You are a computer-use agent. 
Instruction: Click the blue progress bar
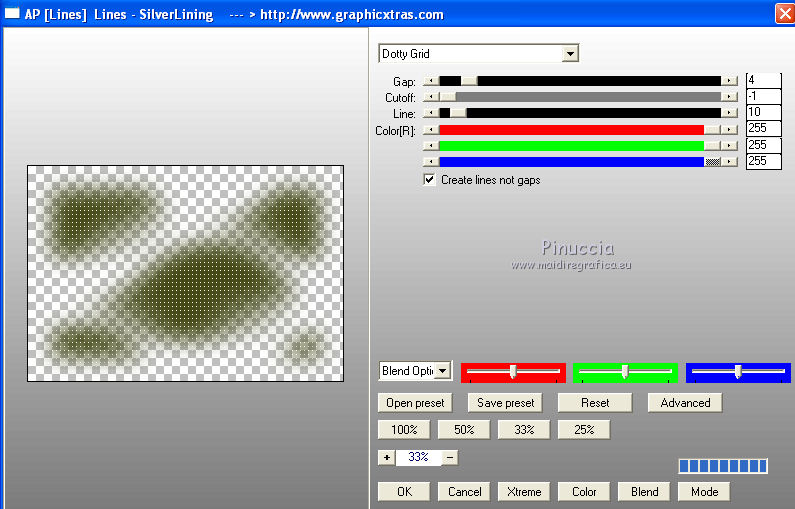pos(723,466)
